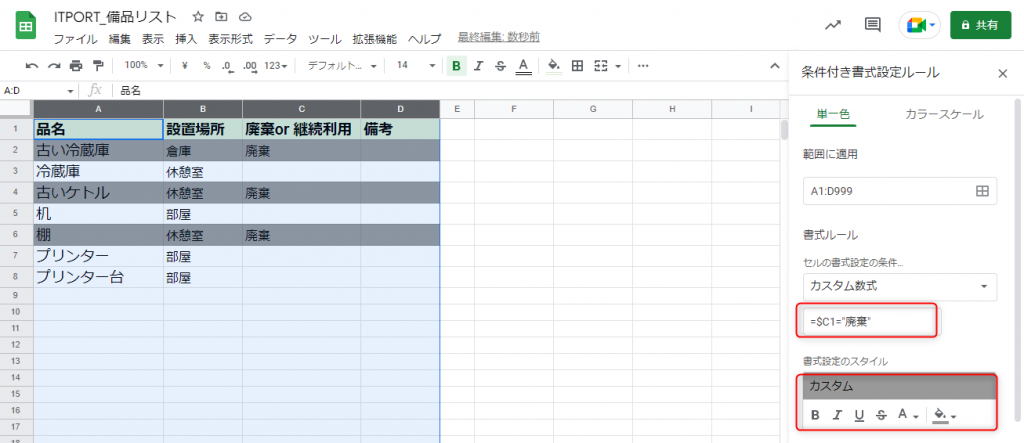Screen dimensions: 1024x443
Task: Open the データ menu
Action: tap(280, 39)
